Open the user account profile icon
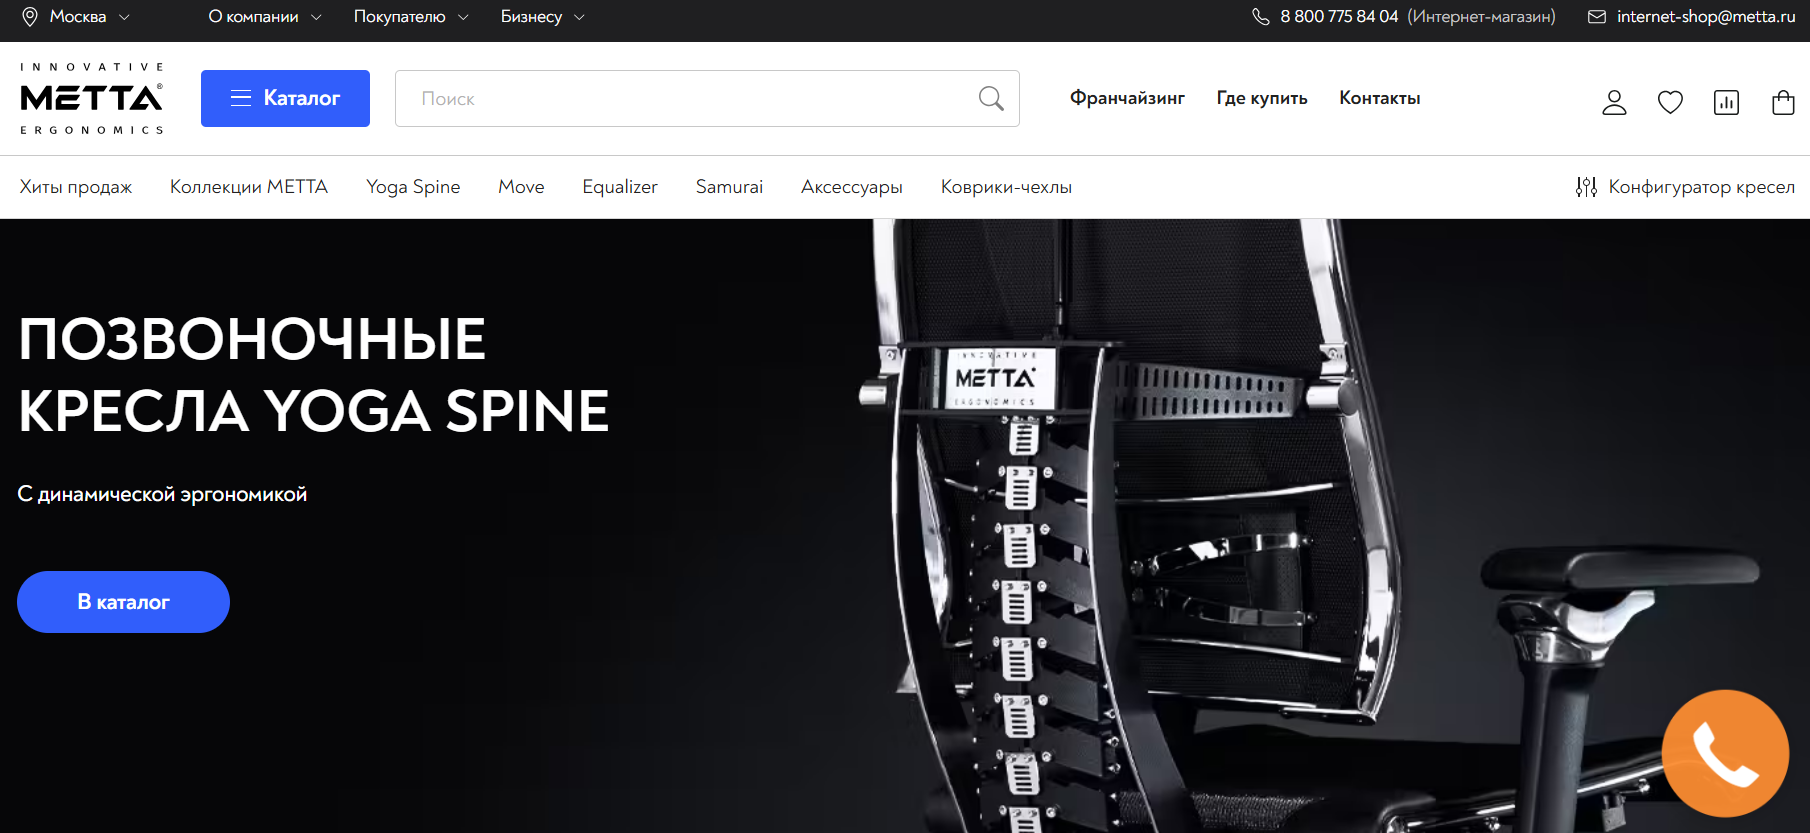Image resolution: width=1810 pixels, height=833 pixels. (1614, 102)
